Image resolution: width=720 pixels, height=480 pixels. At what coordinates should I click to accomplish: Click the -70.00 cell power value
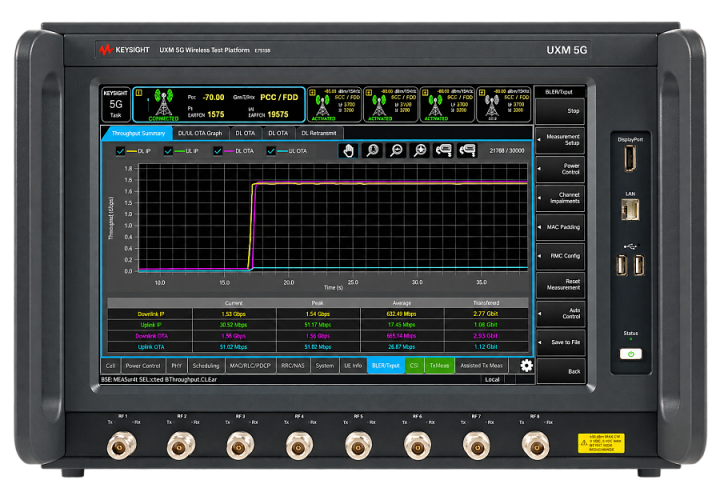214,97
